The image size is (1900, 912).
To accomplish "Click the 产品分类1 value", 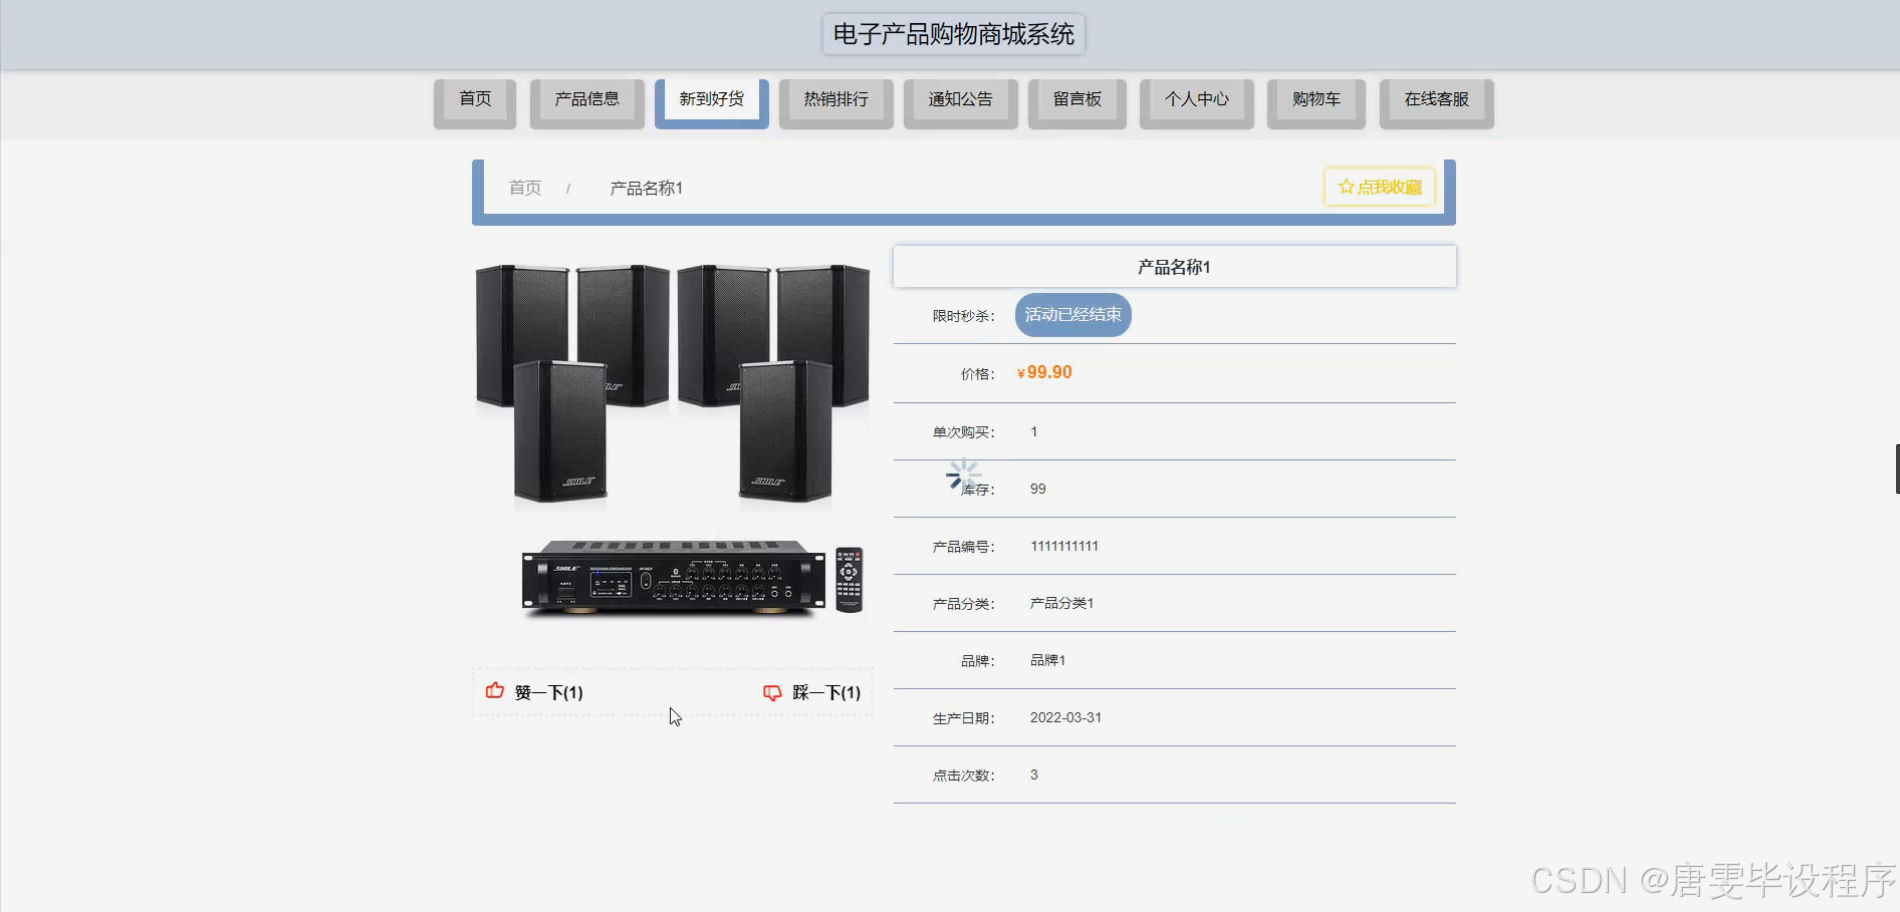I will click(1062, 603).
